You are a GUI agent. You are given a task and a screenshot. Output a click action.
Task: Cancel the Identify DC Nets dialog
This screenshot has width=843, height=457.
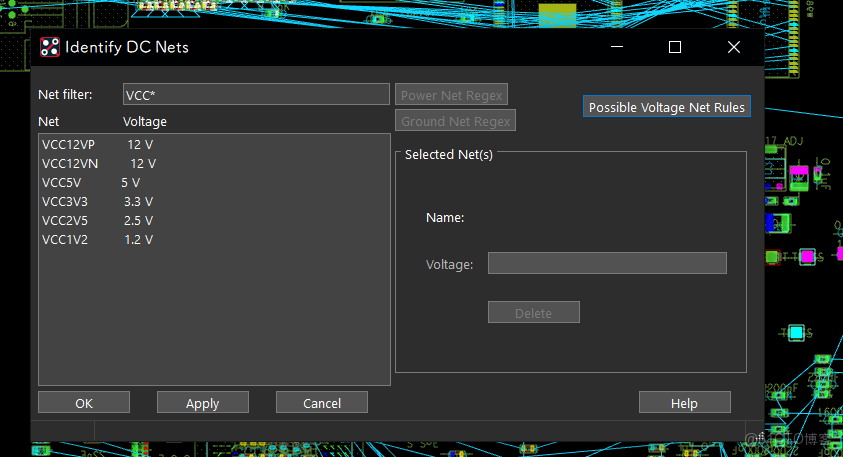(x=322, y=402)
